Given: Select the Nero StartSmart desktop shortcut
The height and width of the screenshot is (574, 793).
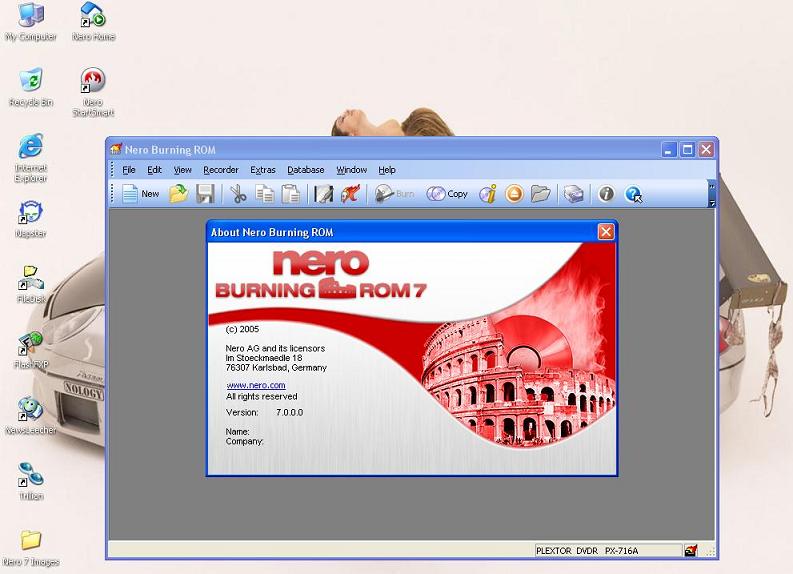Looking at the screenshot, I should pos(93,81).
